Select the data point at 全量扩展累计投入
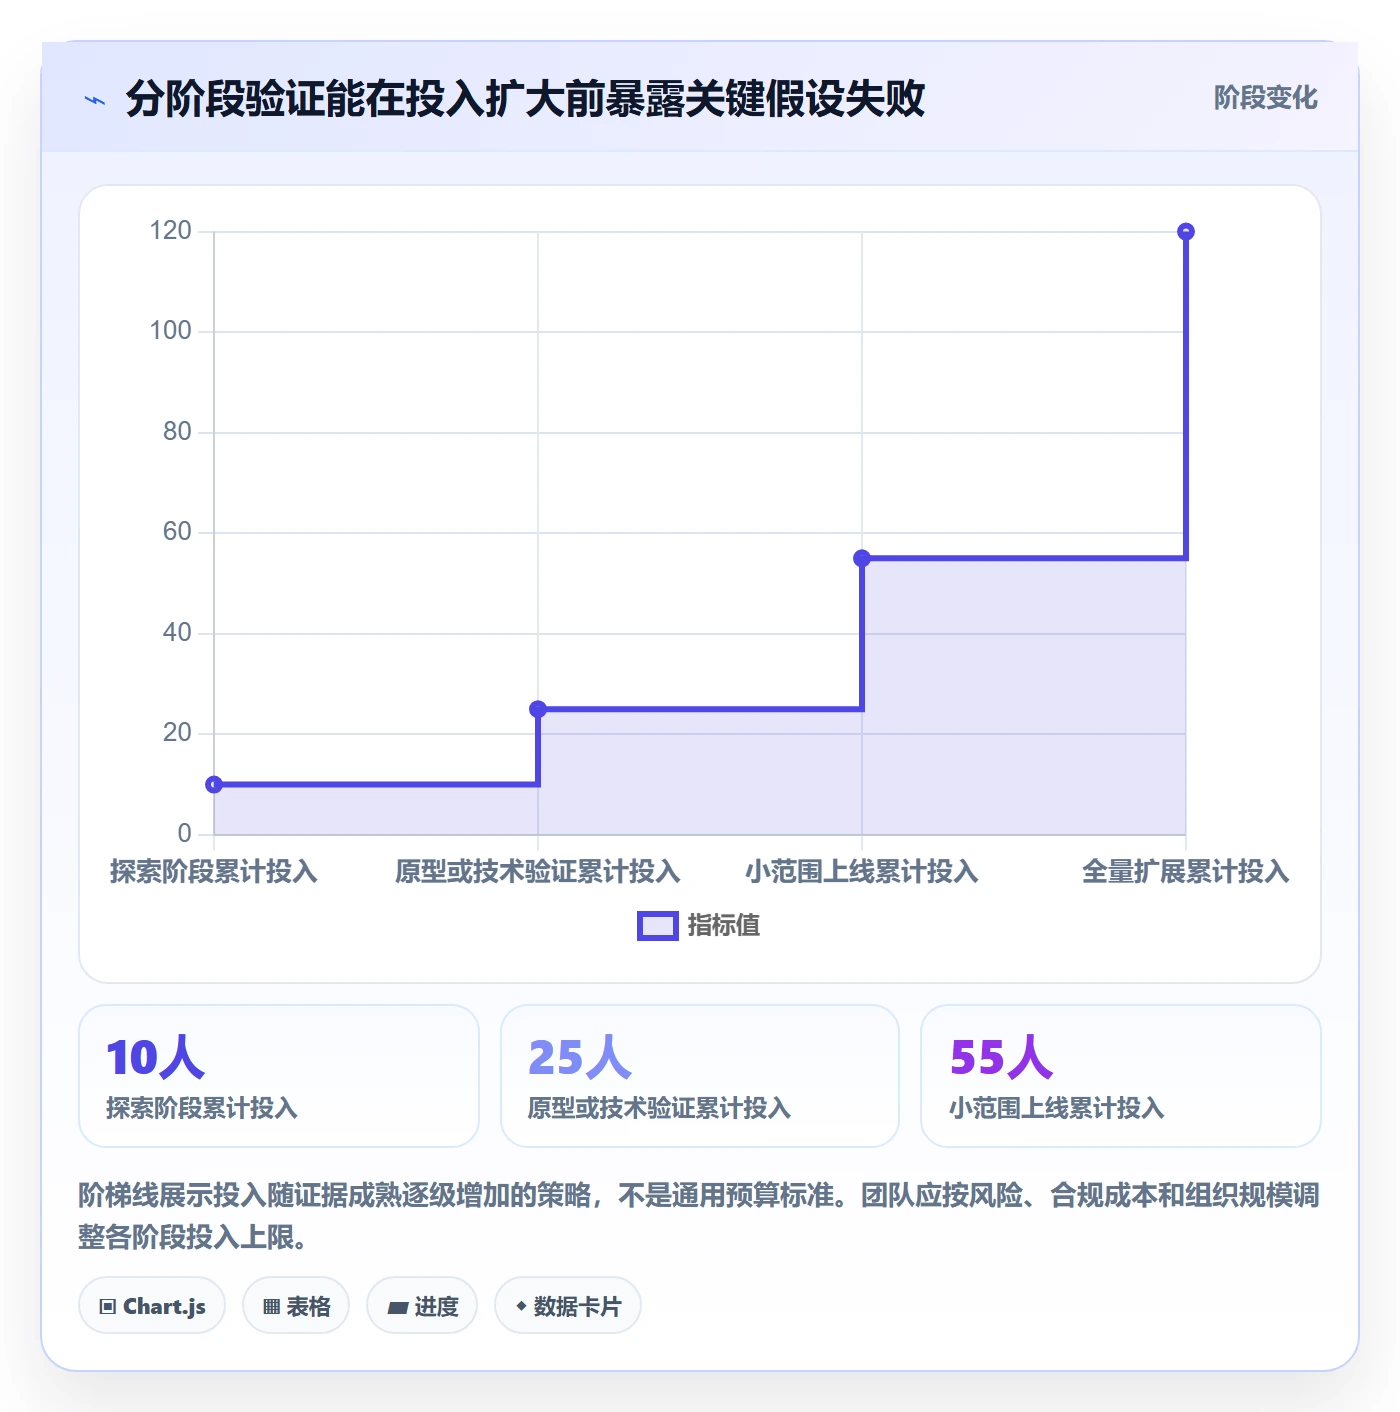 click(1186, 231)
